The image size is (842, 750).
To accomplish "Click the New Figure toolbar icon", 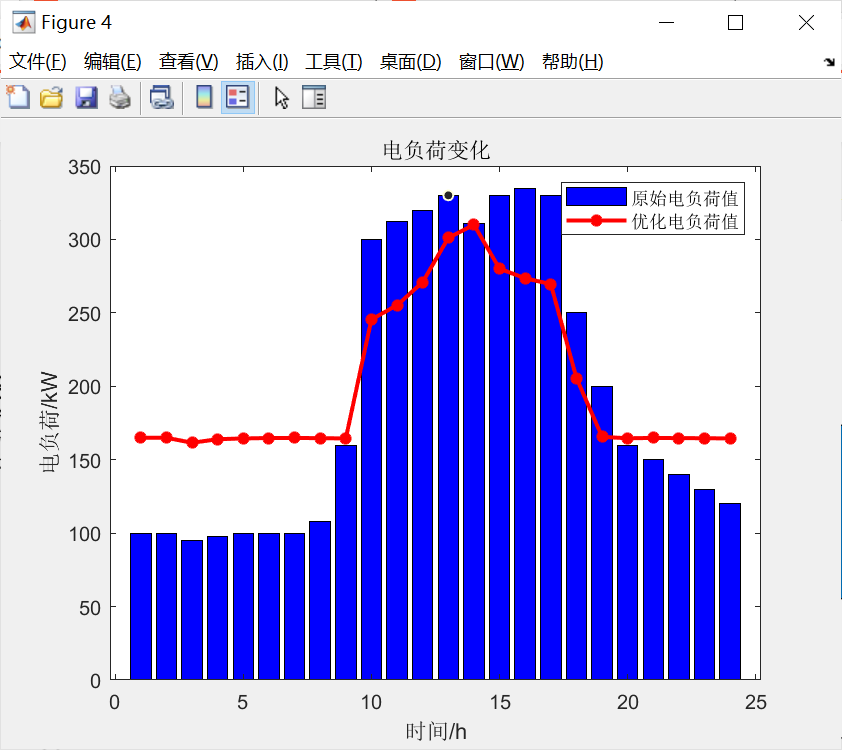I will (x=18, y=97).
